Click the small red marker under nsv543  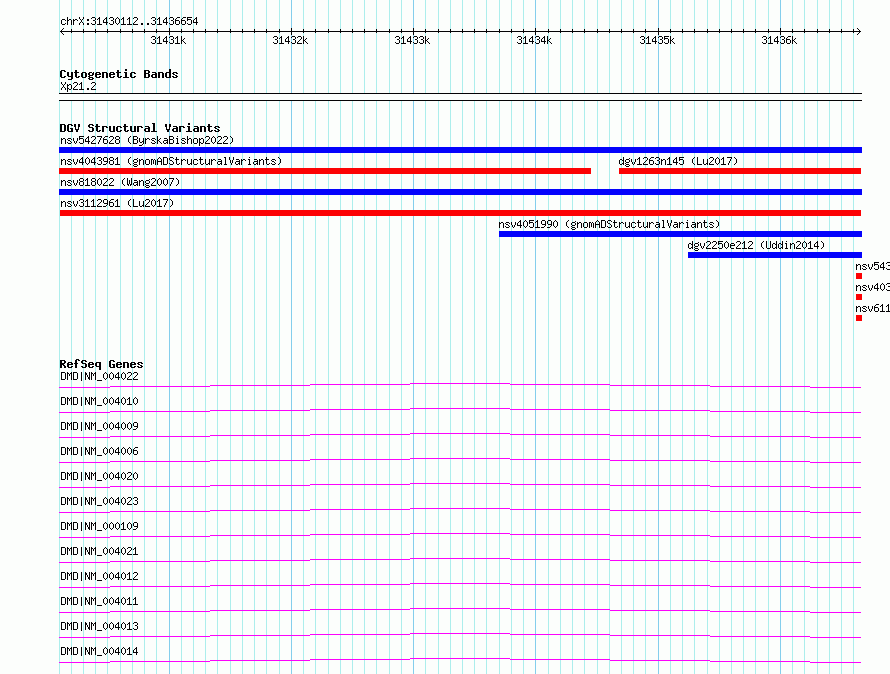859,276
